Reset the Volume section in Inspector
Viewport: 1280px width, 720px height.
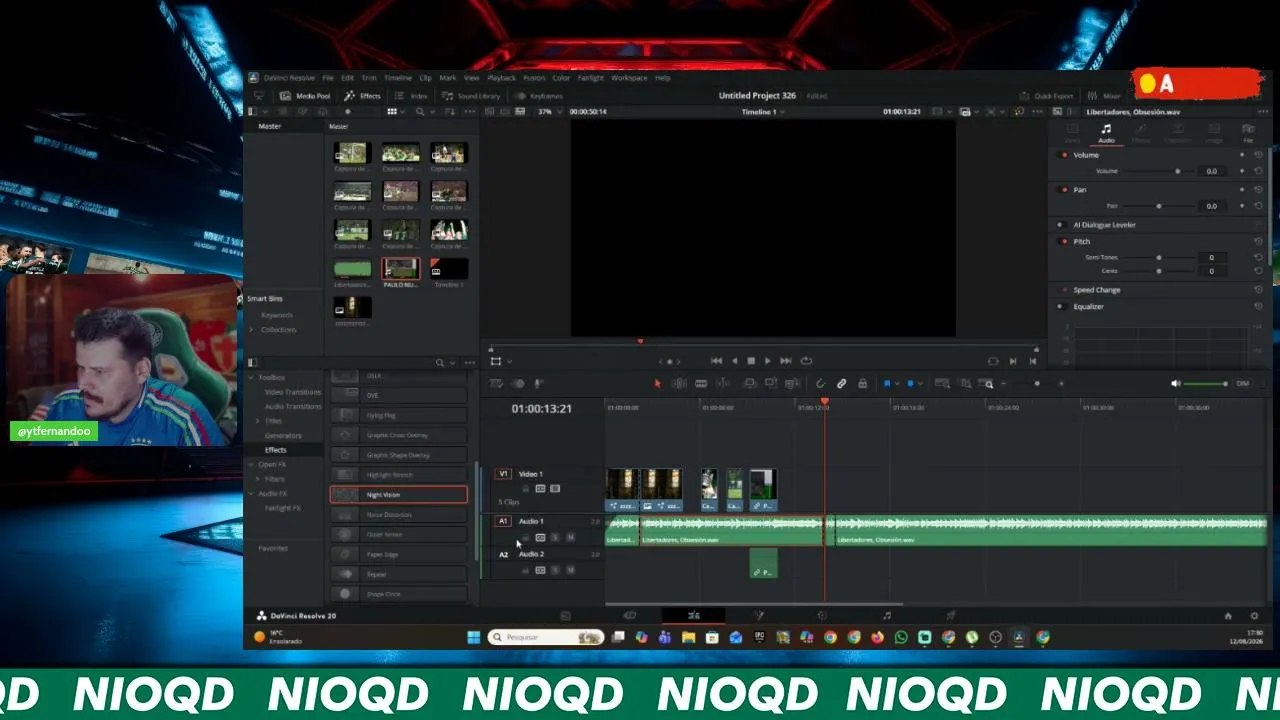point(1258,155)
